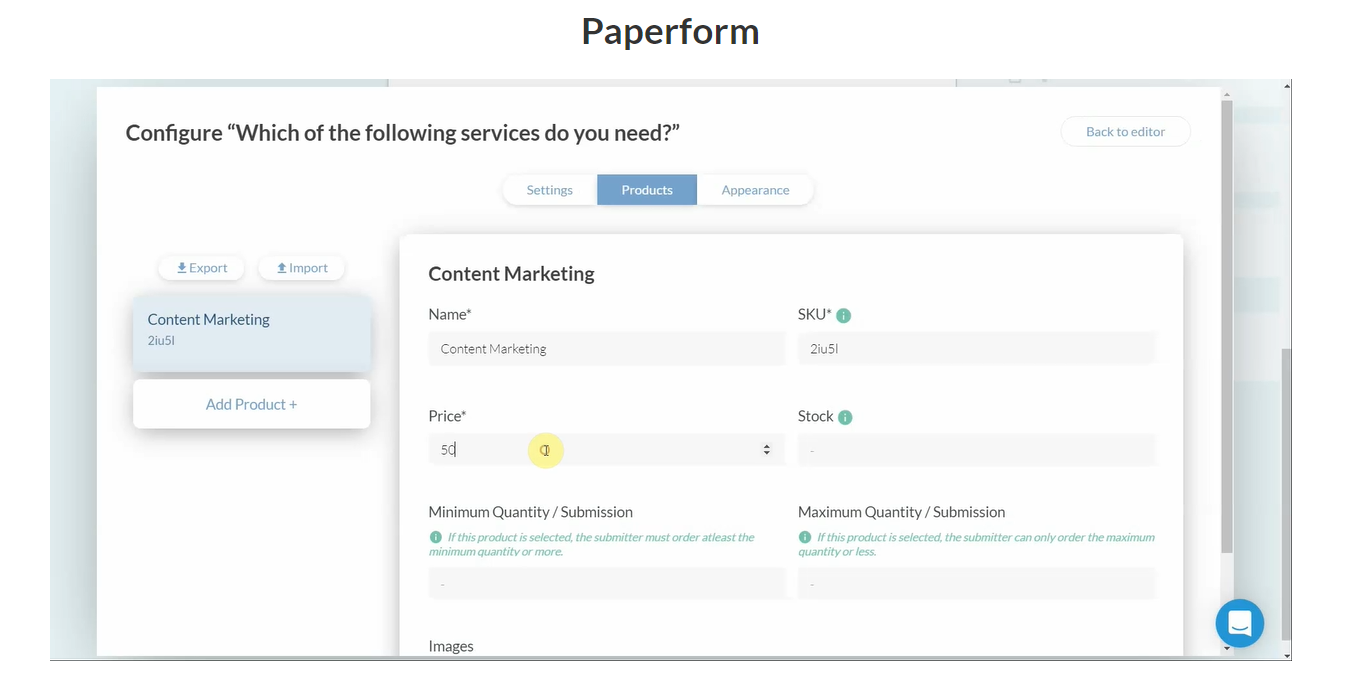Screen dimensions: 1359x689
Task: Select the Products tab
Action: point(647,190)
